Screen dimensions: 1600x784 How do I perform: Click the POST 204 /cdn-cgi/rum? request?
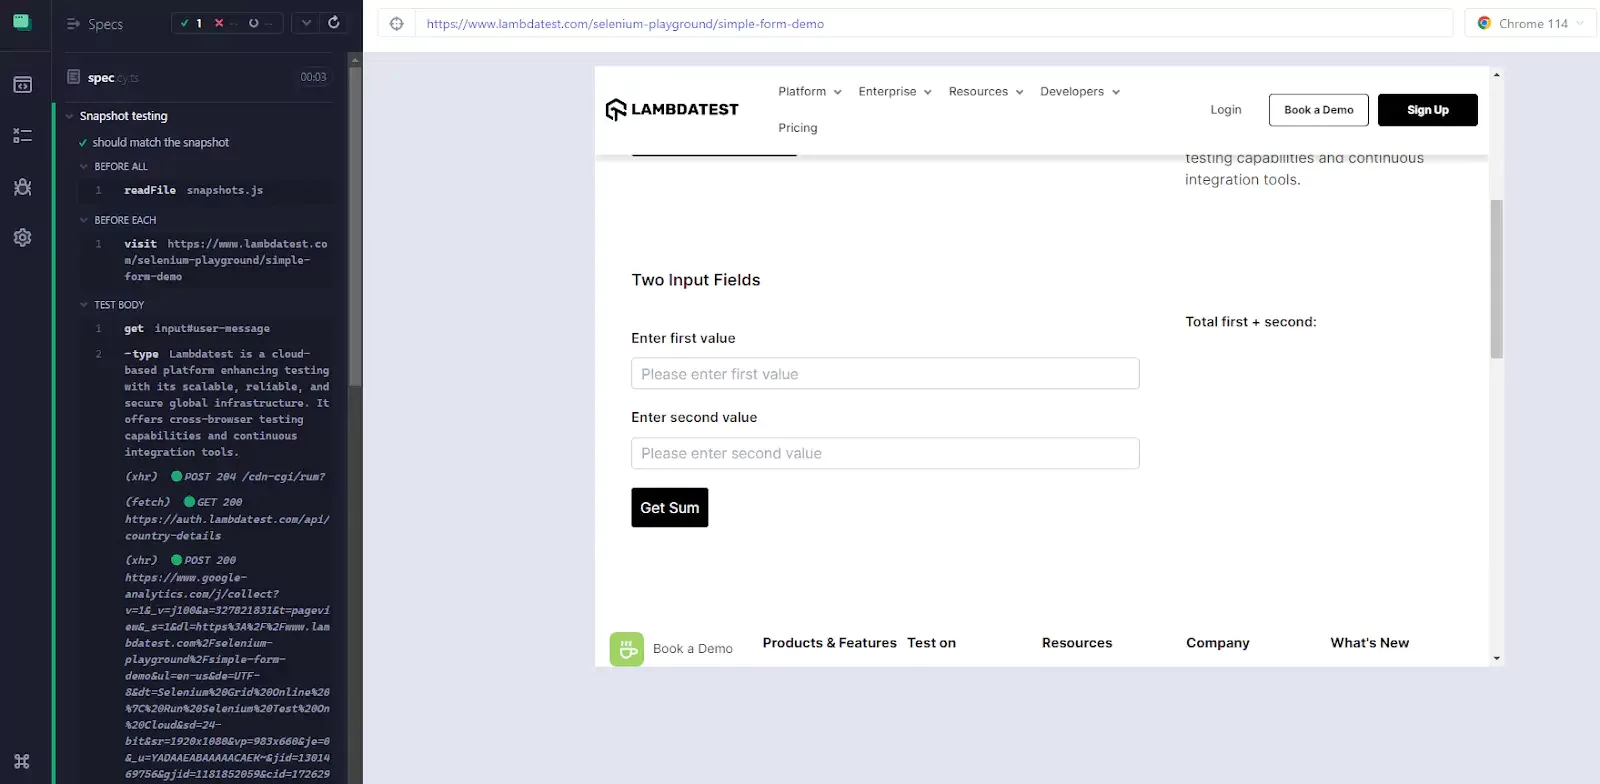pos(225,477)
